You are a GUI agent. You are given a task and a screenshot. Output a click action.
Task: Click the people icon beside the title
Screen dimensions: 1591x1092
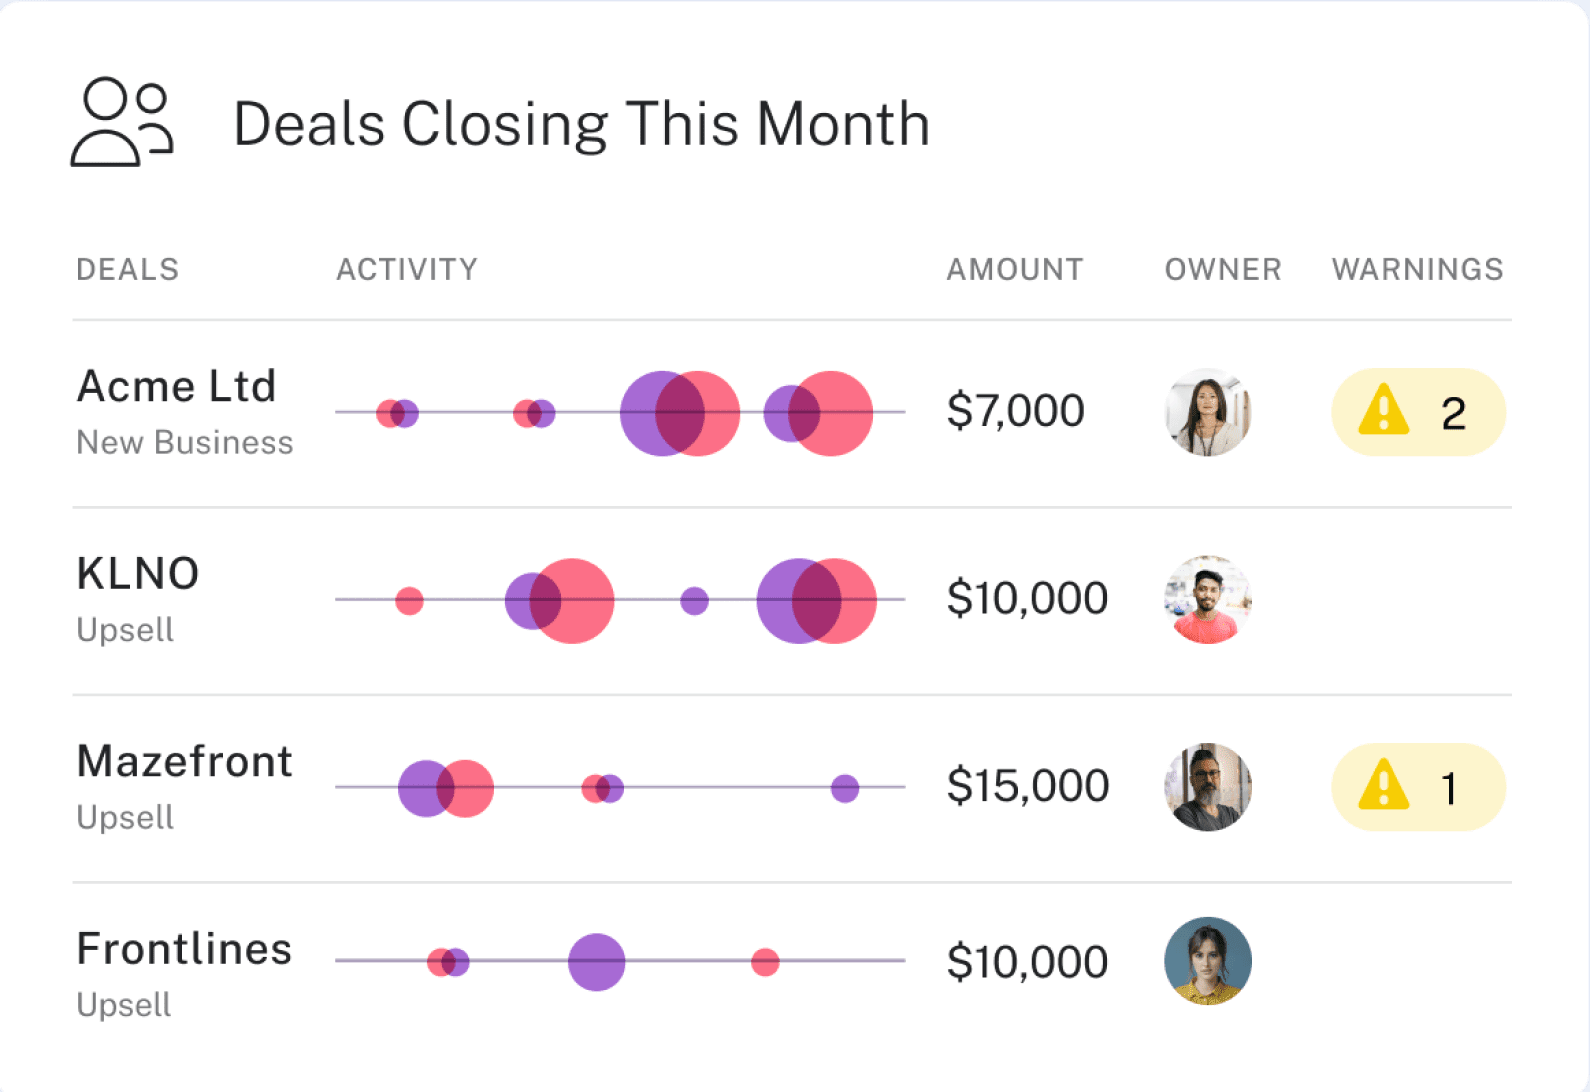(x=122, y=122)
